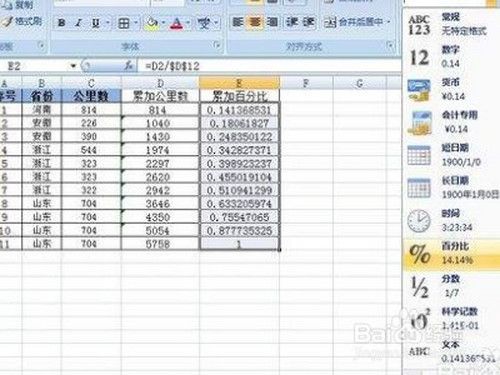Open Font group dialog launcher

click(217, 44)
